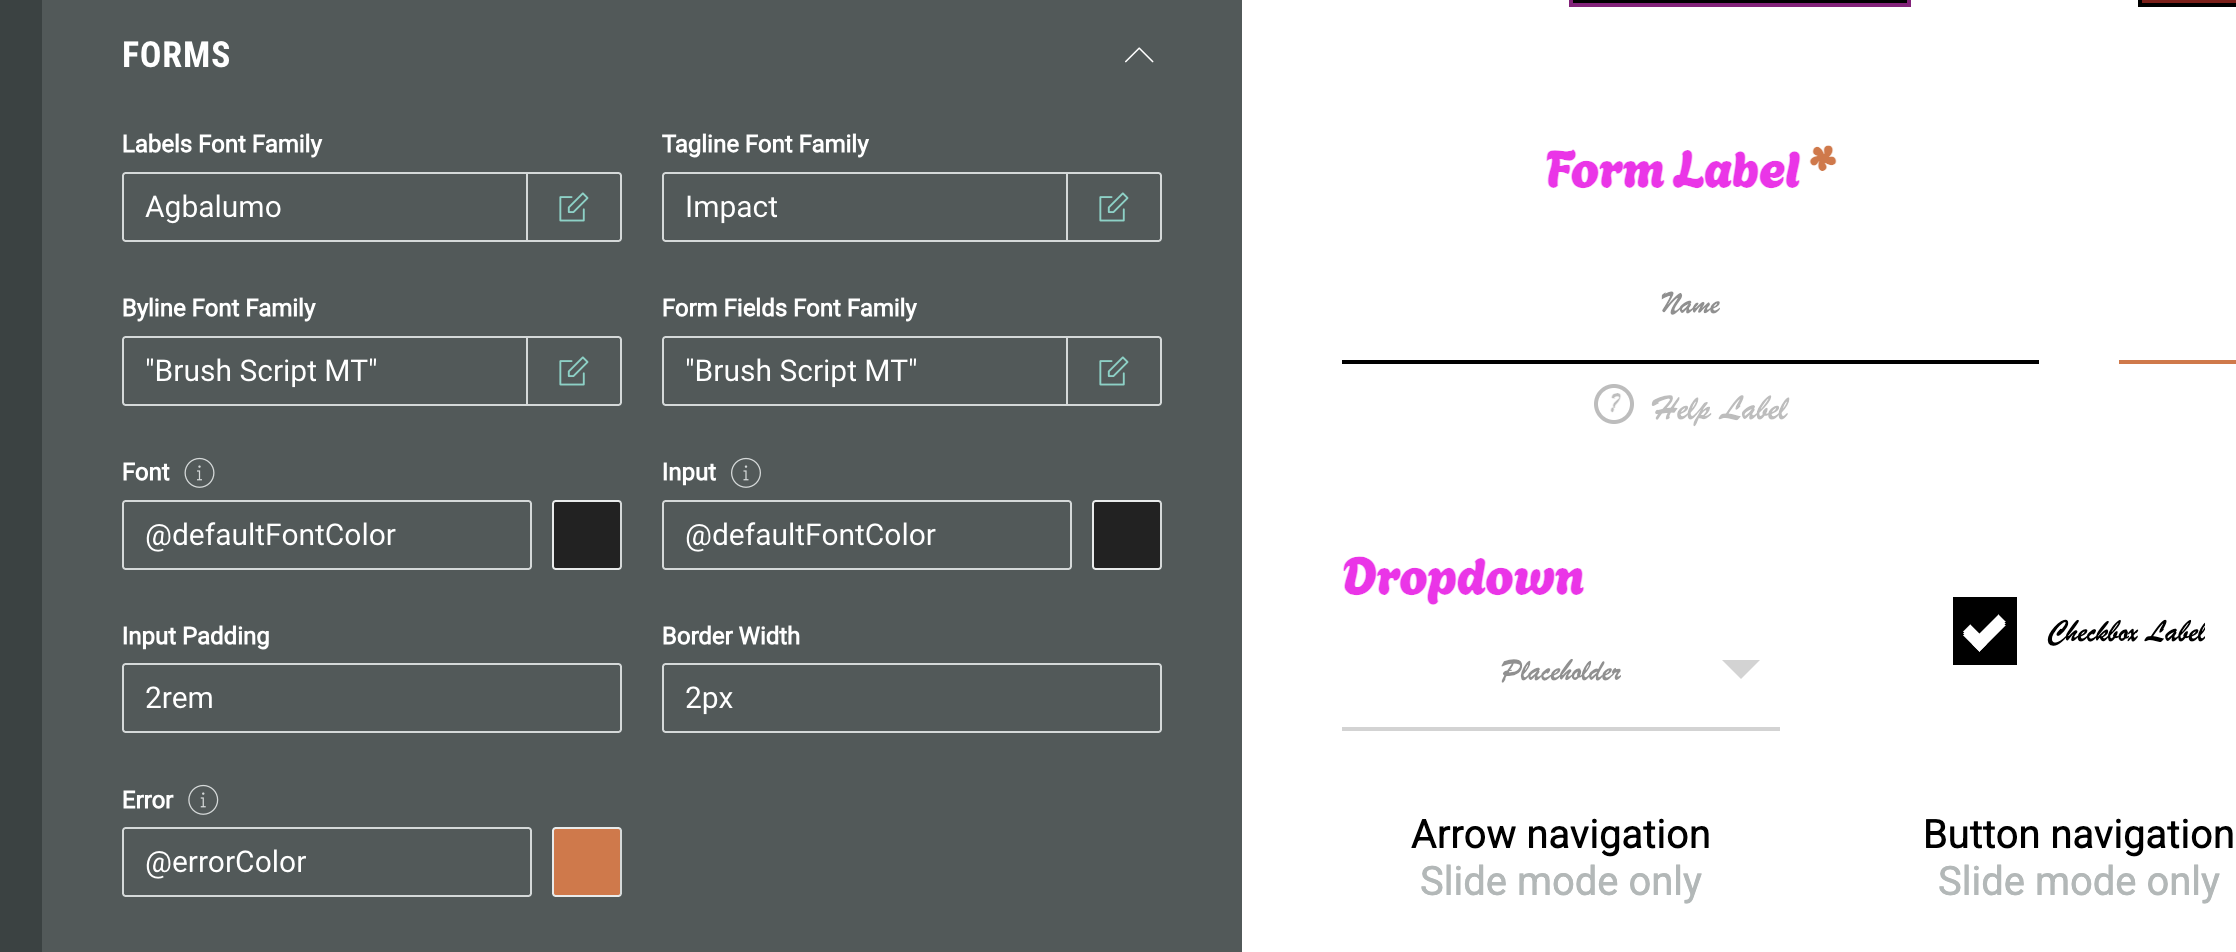
Task: Click the Tagline Font Family Impact field
Action: [x=865, y=207]
